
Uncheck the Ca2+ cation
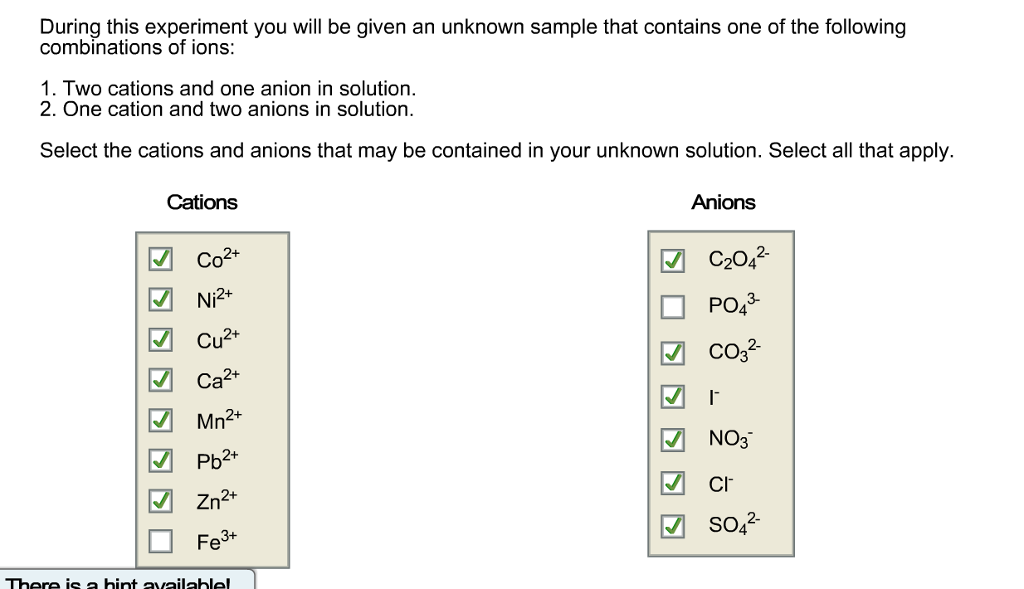coord(159,380)
